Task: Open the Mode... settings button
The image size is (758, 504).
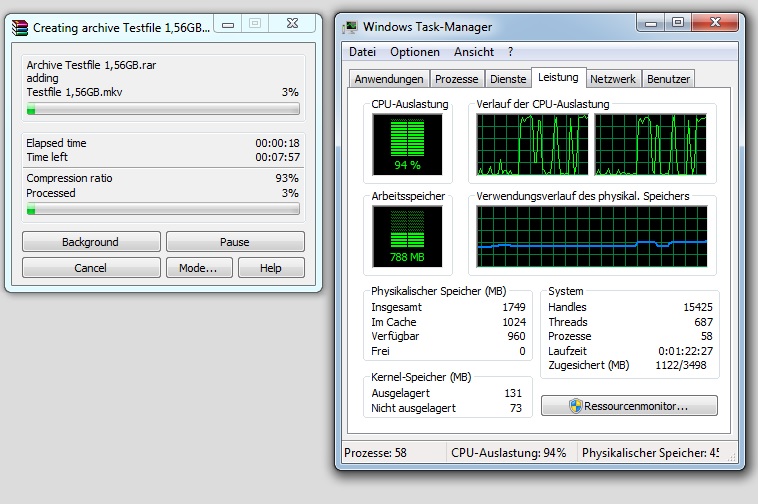Action: (199, 268)
